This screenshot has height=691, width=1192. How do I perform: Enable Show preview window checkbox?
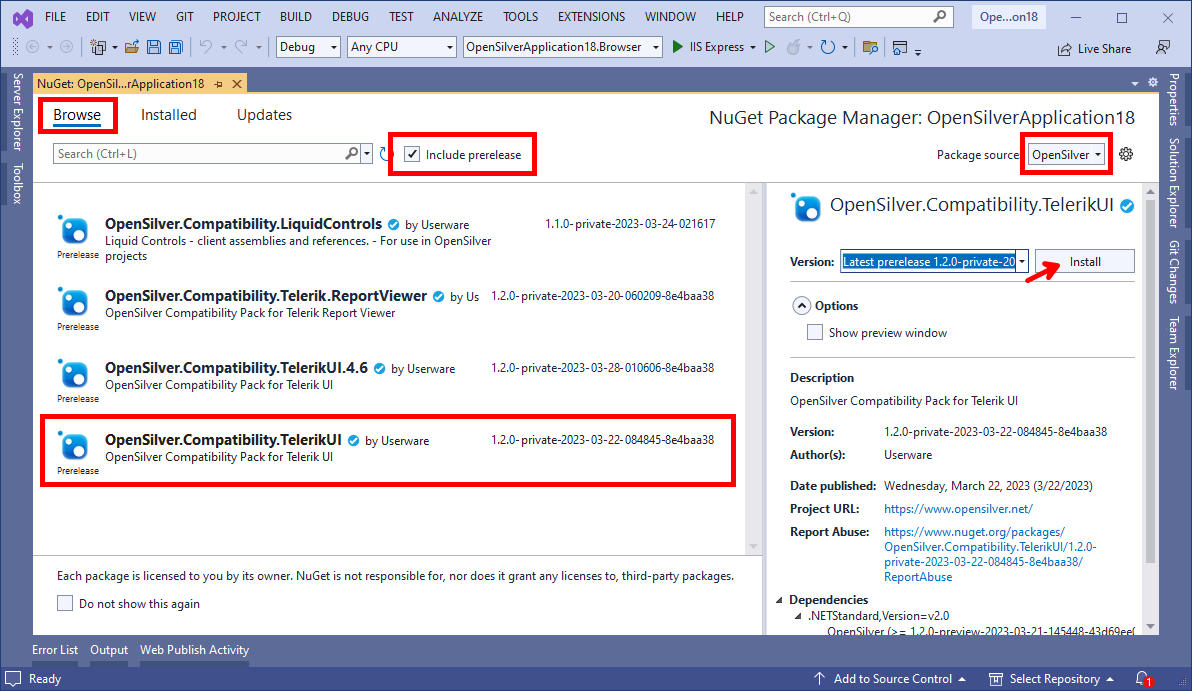(x=815, y=333)
